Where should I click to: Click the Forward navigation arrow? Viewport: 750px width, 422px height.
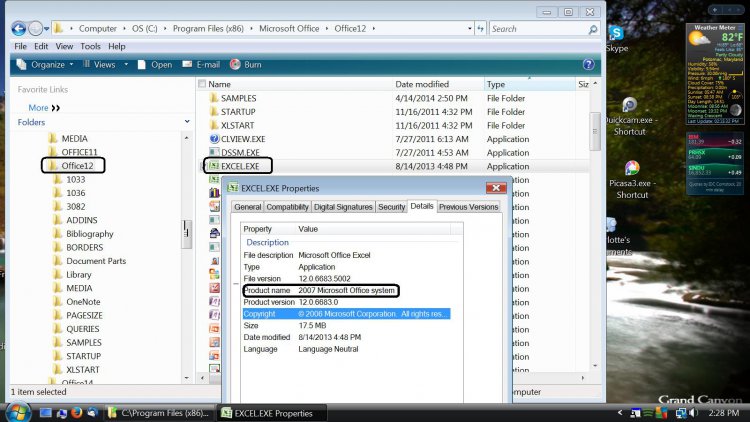click(x=35, y=29)
